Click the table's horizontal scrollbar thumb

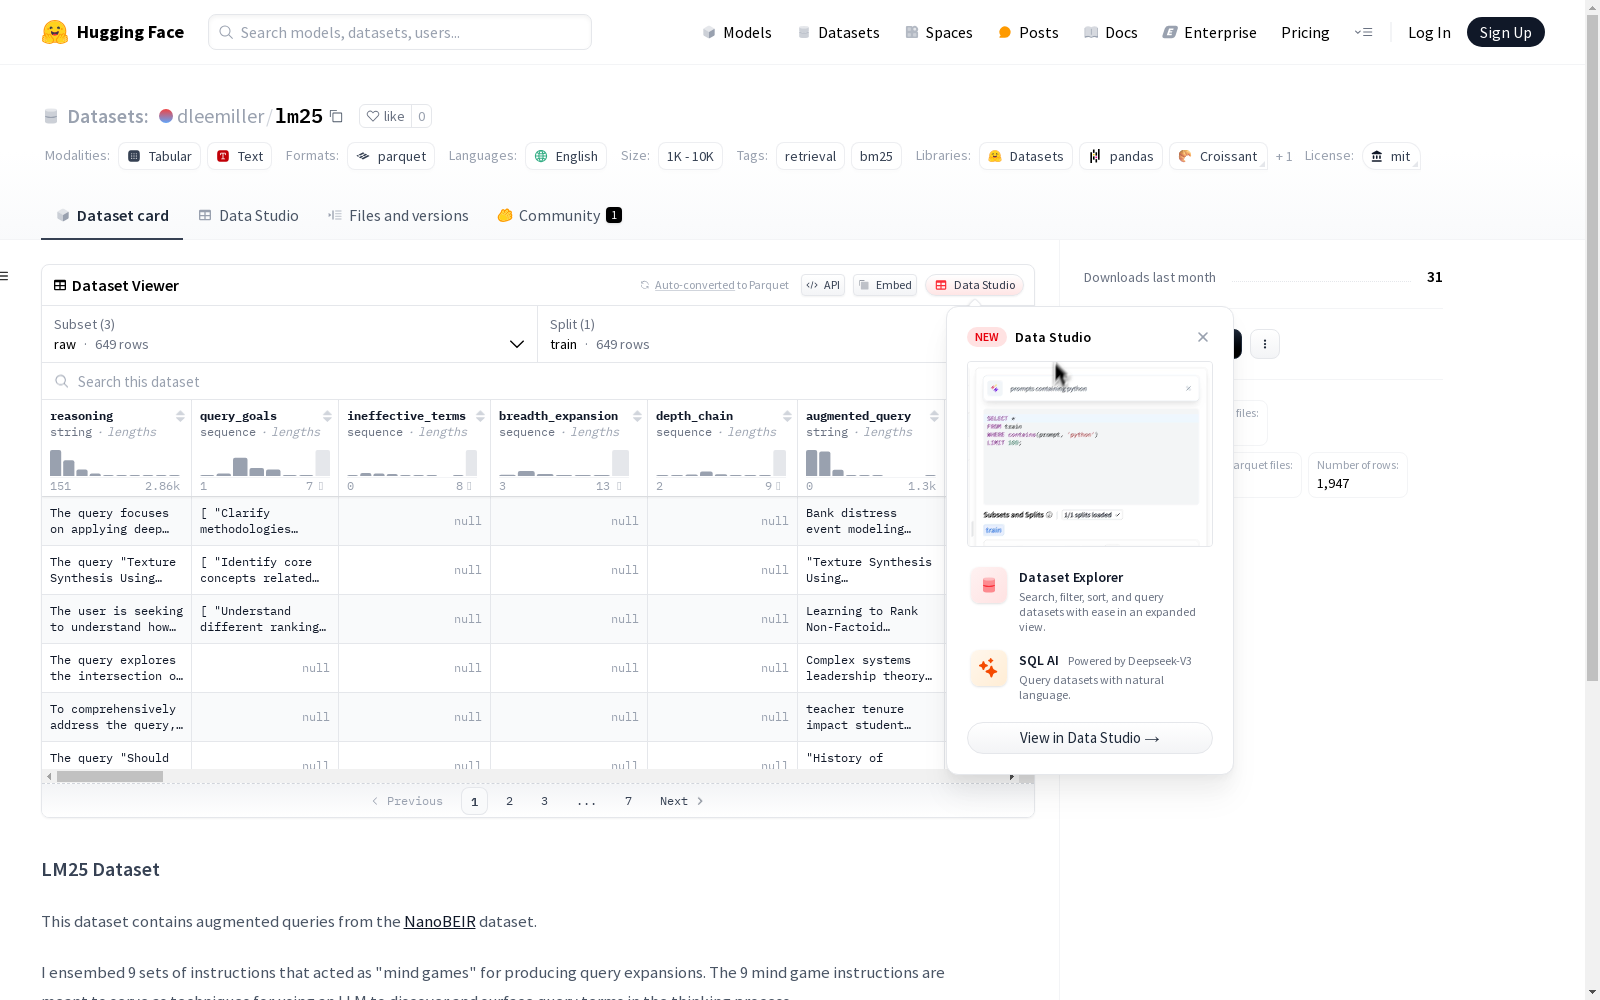coord(111,777)
